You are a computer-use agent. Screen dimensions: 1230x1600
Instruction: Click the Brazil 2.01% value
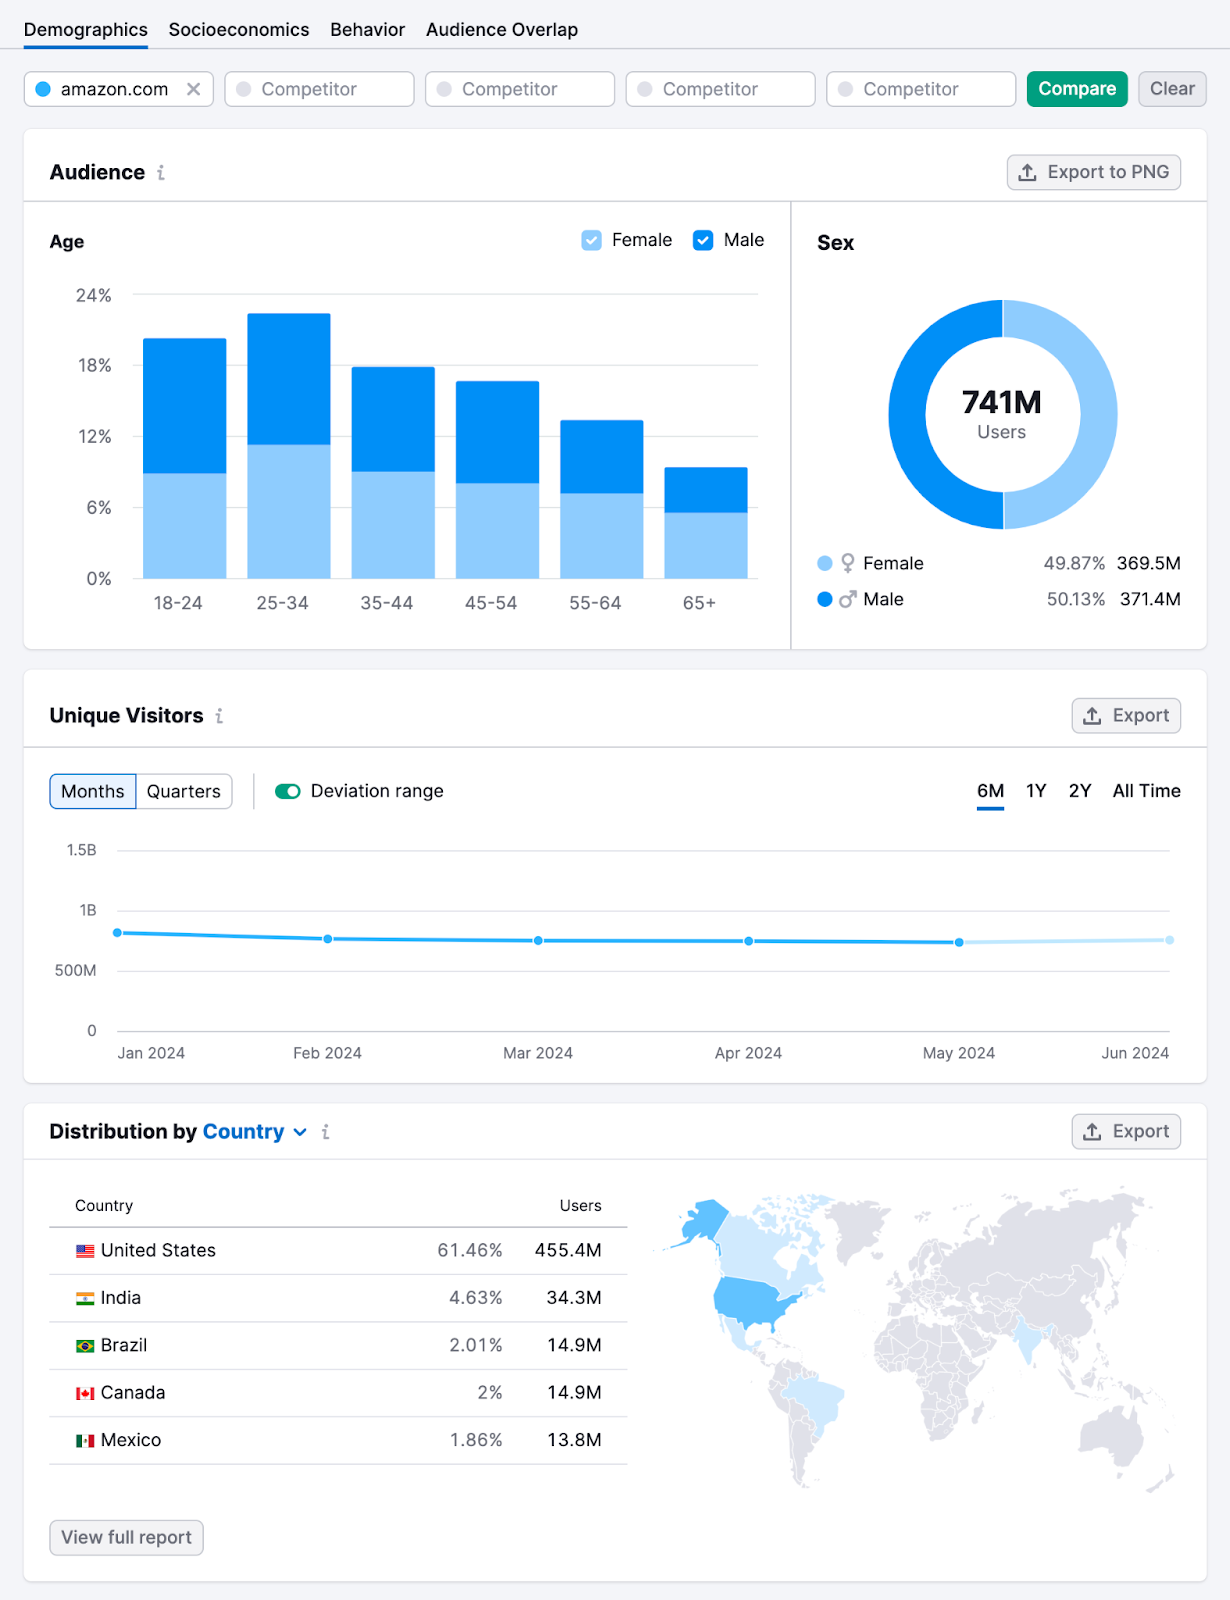(476, 1346)
